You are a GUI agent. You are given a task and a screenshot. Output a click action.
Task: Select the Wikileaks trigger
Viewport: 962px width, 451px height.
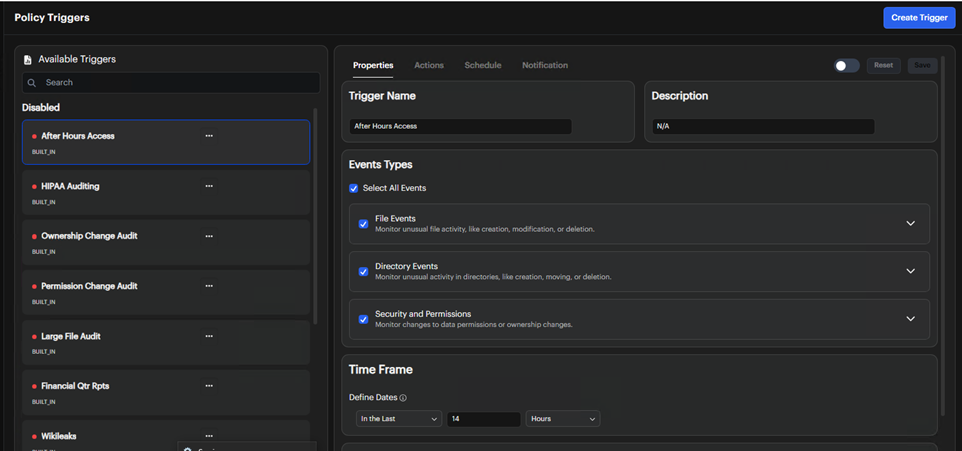tap(166, 436)
